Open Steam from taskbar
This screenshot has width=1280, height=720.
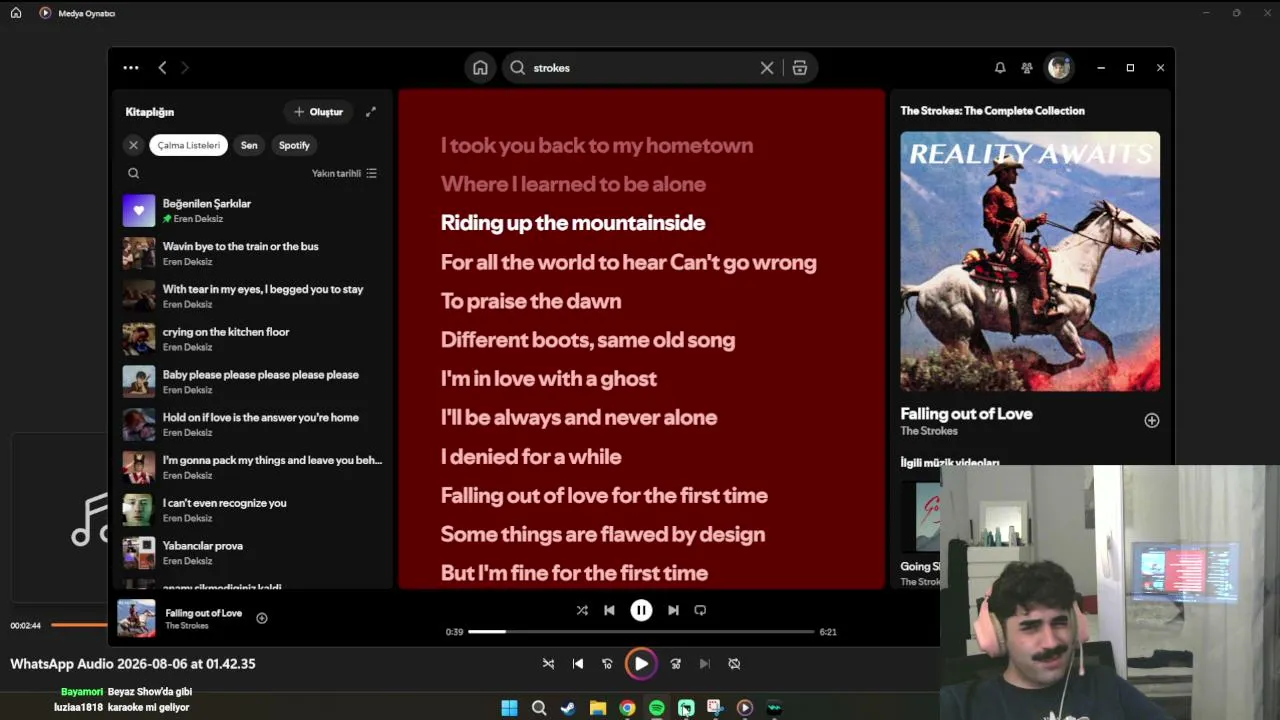pyautogui.click(x=568, y=708)
